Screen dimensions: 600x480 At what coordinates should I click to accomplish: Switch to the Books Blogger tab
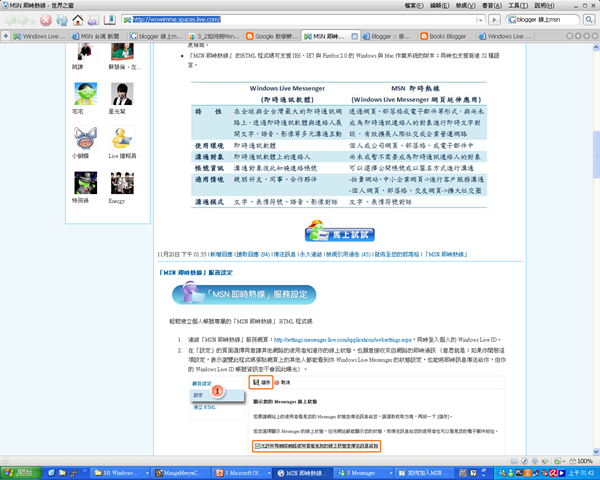[x=446, y=36]
